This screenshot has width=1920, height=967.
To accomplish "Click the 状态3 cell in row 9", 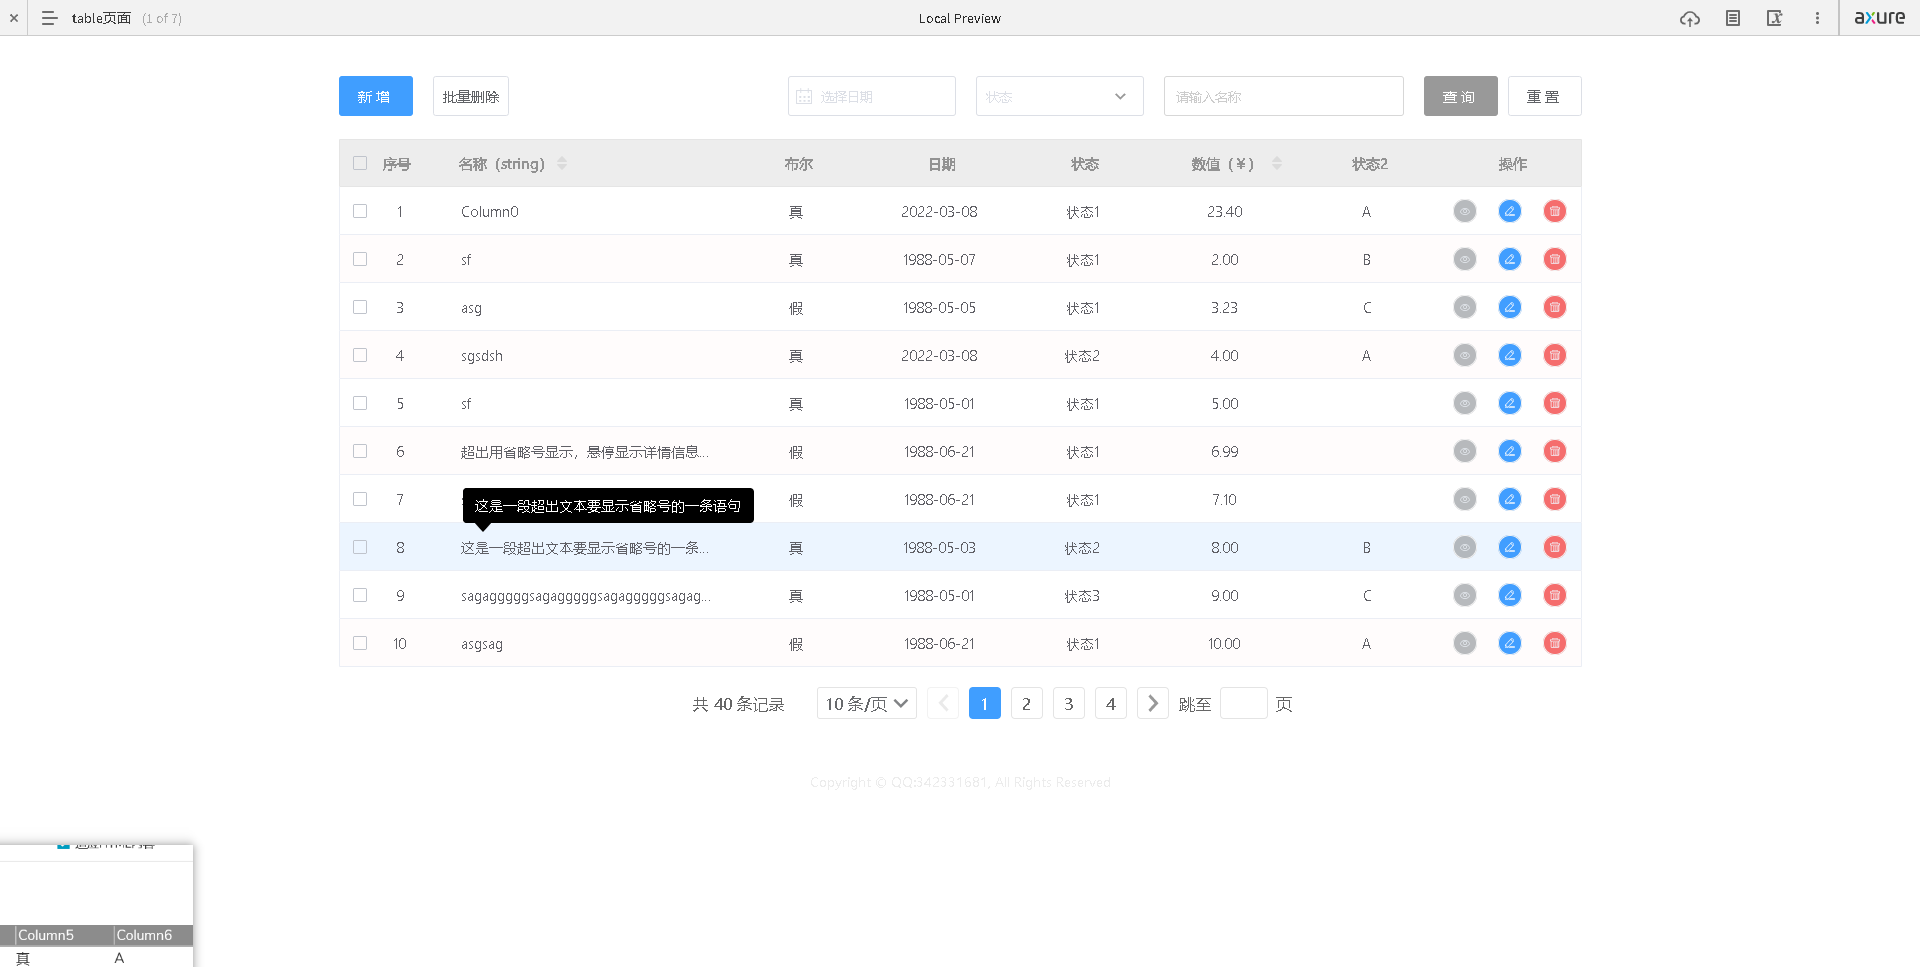I will 1082,596.
